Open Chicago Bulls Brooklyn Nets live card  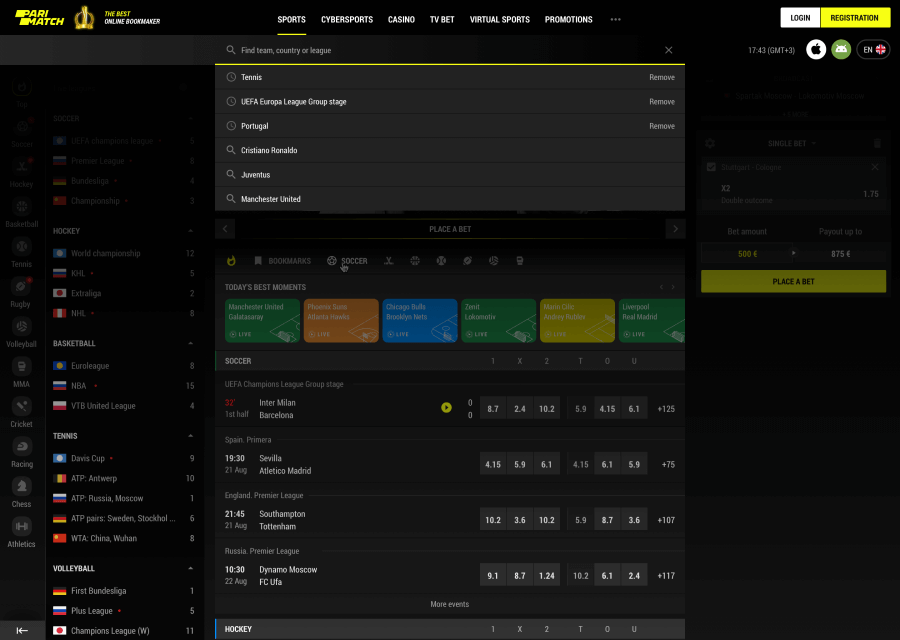(x=420, y=320)
